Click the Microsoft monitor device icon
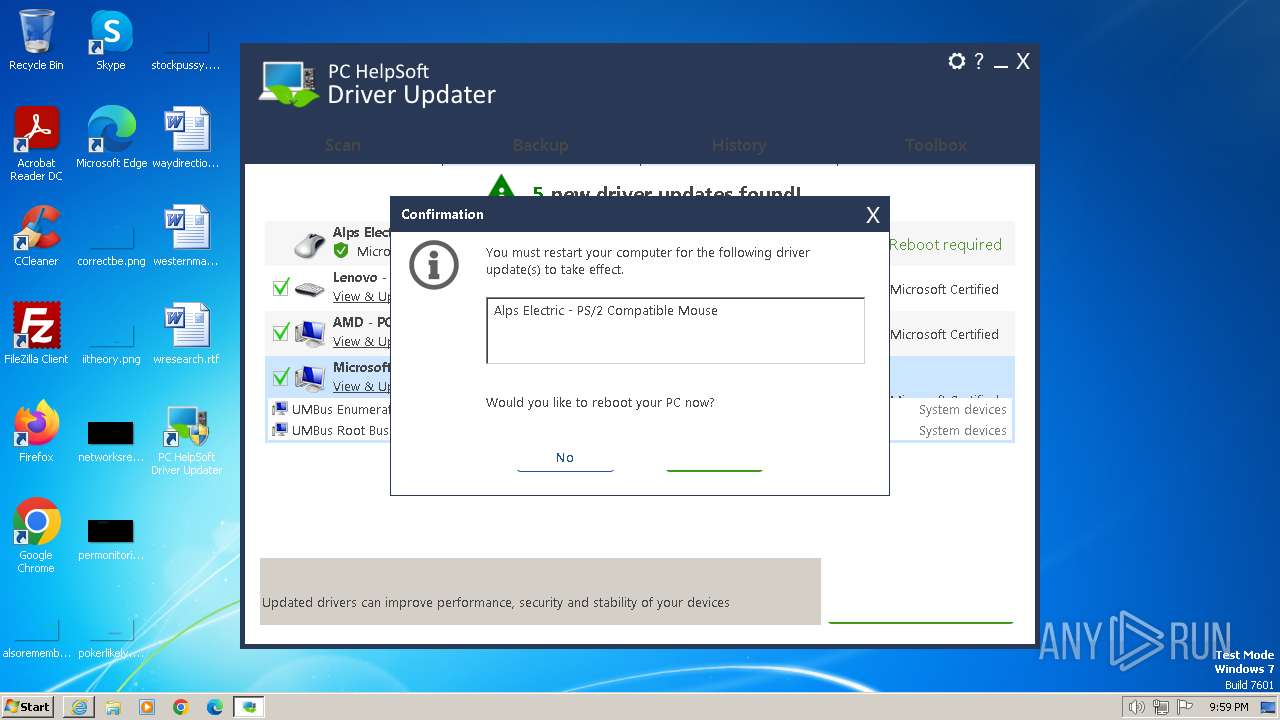Viewport: 1280px width, 720px height. pyautogui.click(x=310, y=377)
